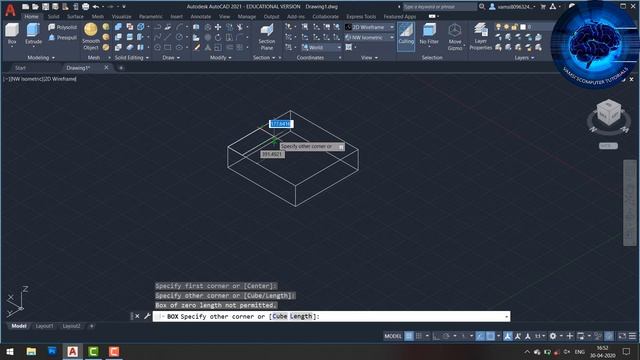Screen dimensions: 640x360
Task: Open command line customize wrench
Action: pos(147,316)
